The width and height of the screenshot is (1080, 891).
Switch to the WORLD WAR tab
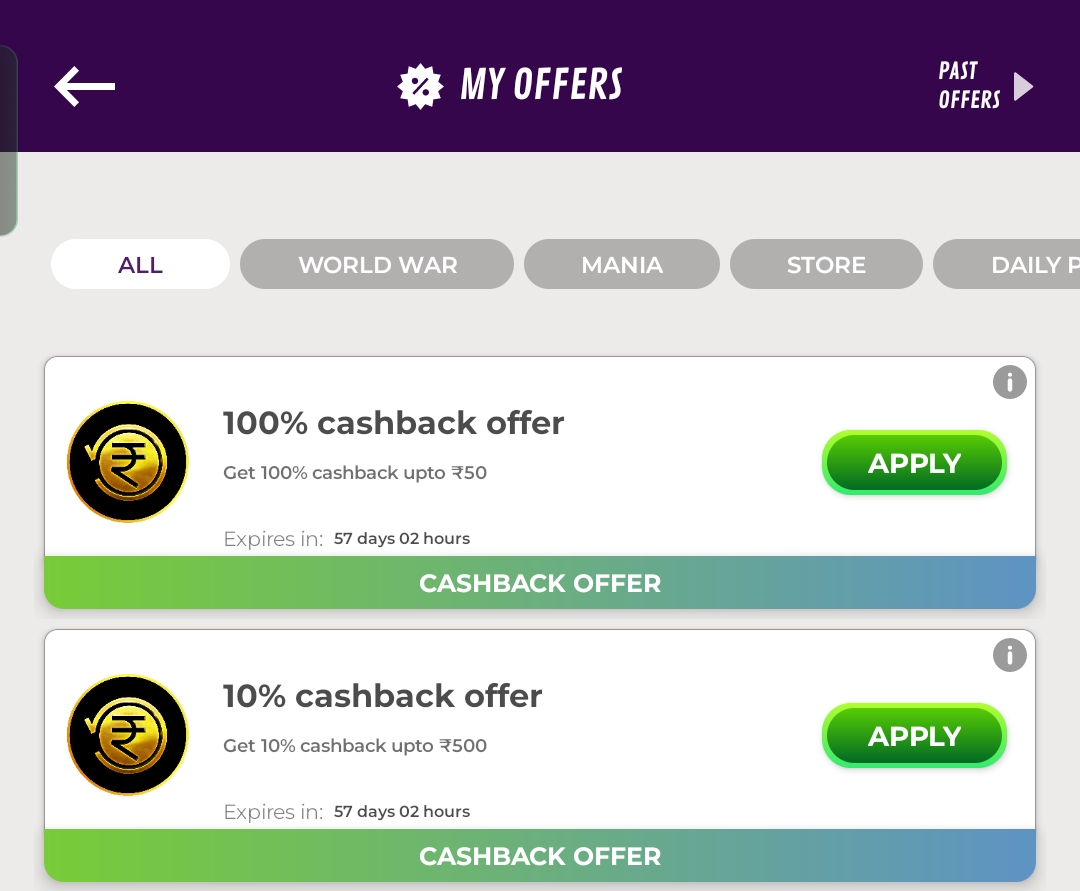tap(377, 264)
